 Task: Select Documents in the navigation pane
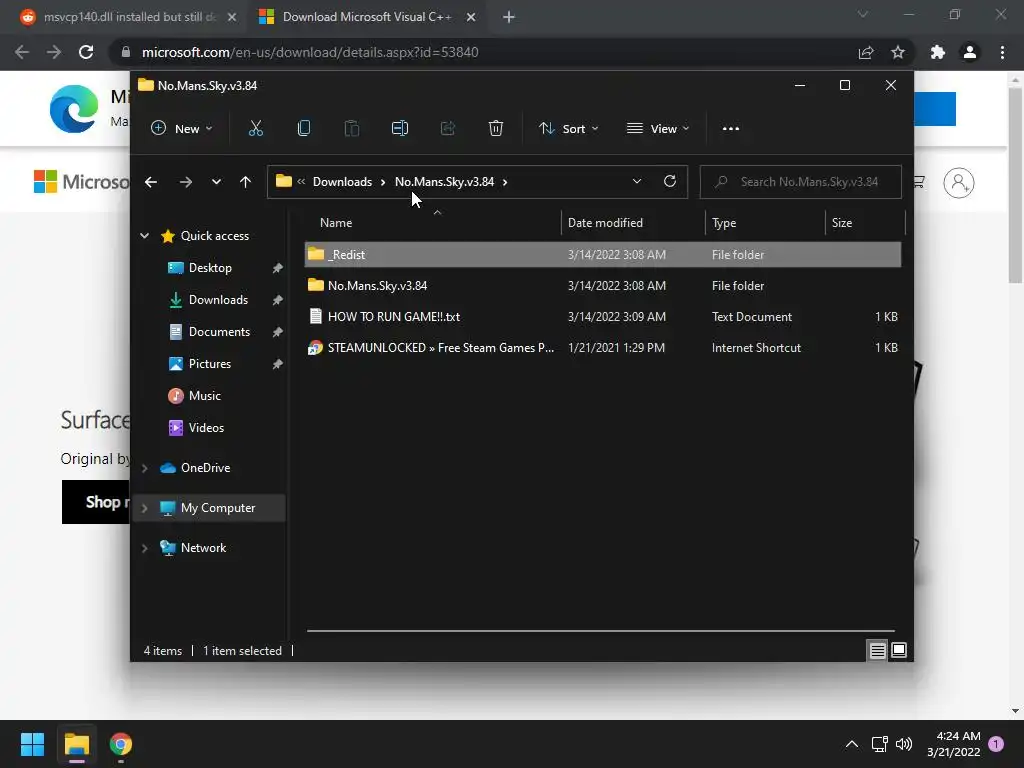coord(219,332)
